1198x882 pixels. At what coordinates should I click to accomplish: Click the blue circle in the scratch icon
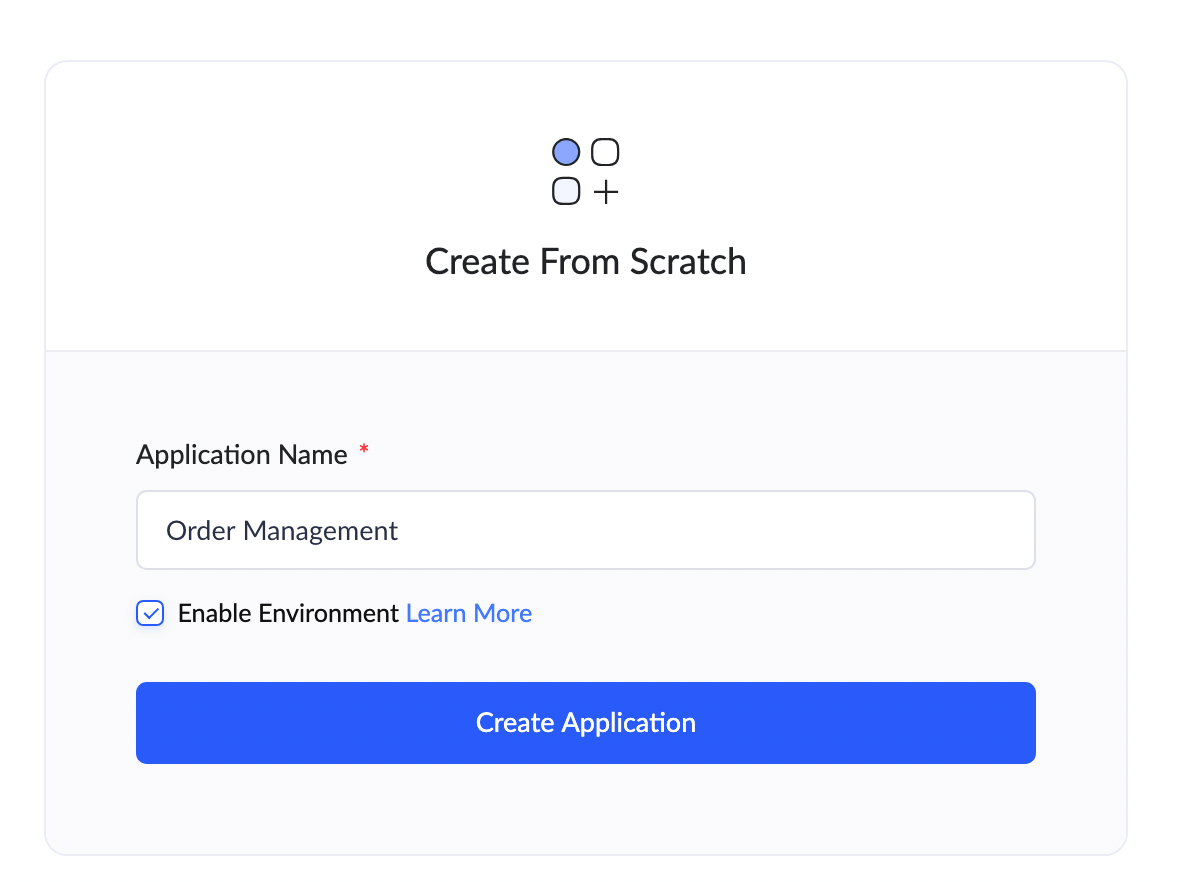coord(566,152)
